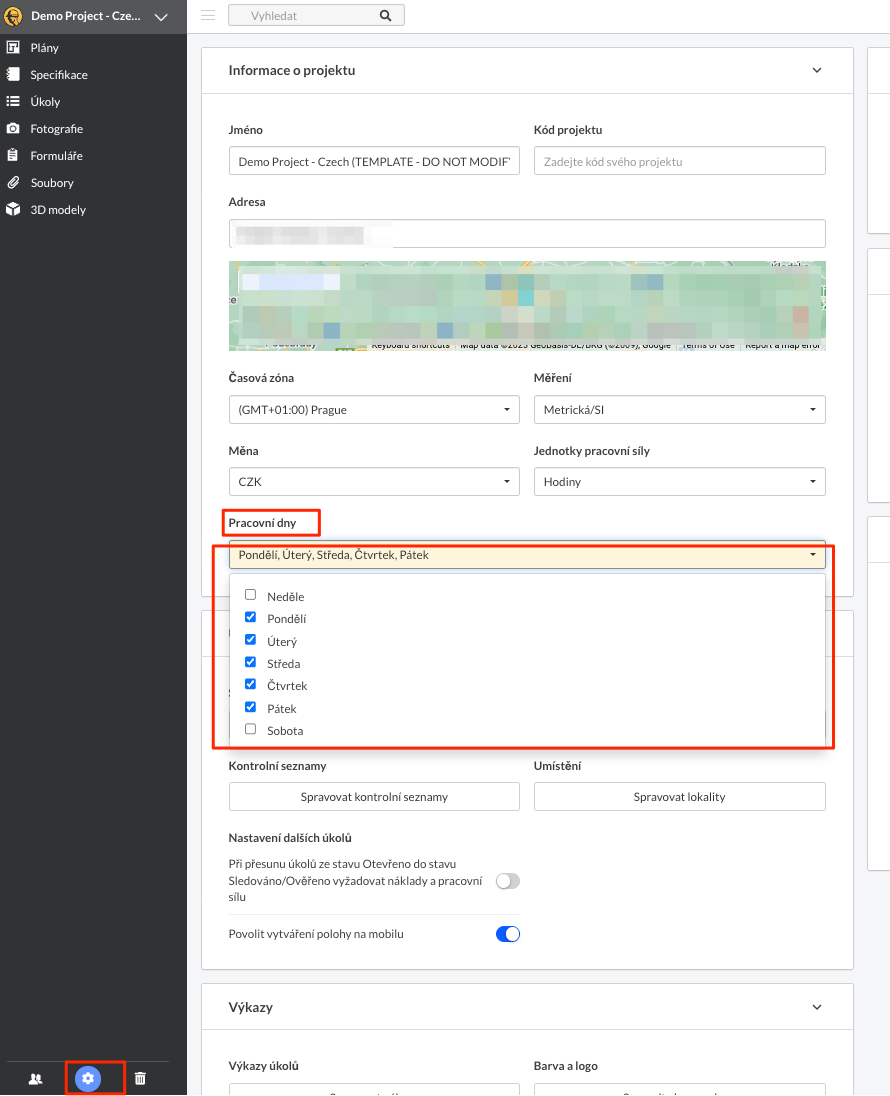
Task: Go to Specifikace in sidebar
Action: tap(59, 75)
